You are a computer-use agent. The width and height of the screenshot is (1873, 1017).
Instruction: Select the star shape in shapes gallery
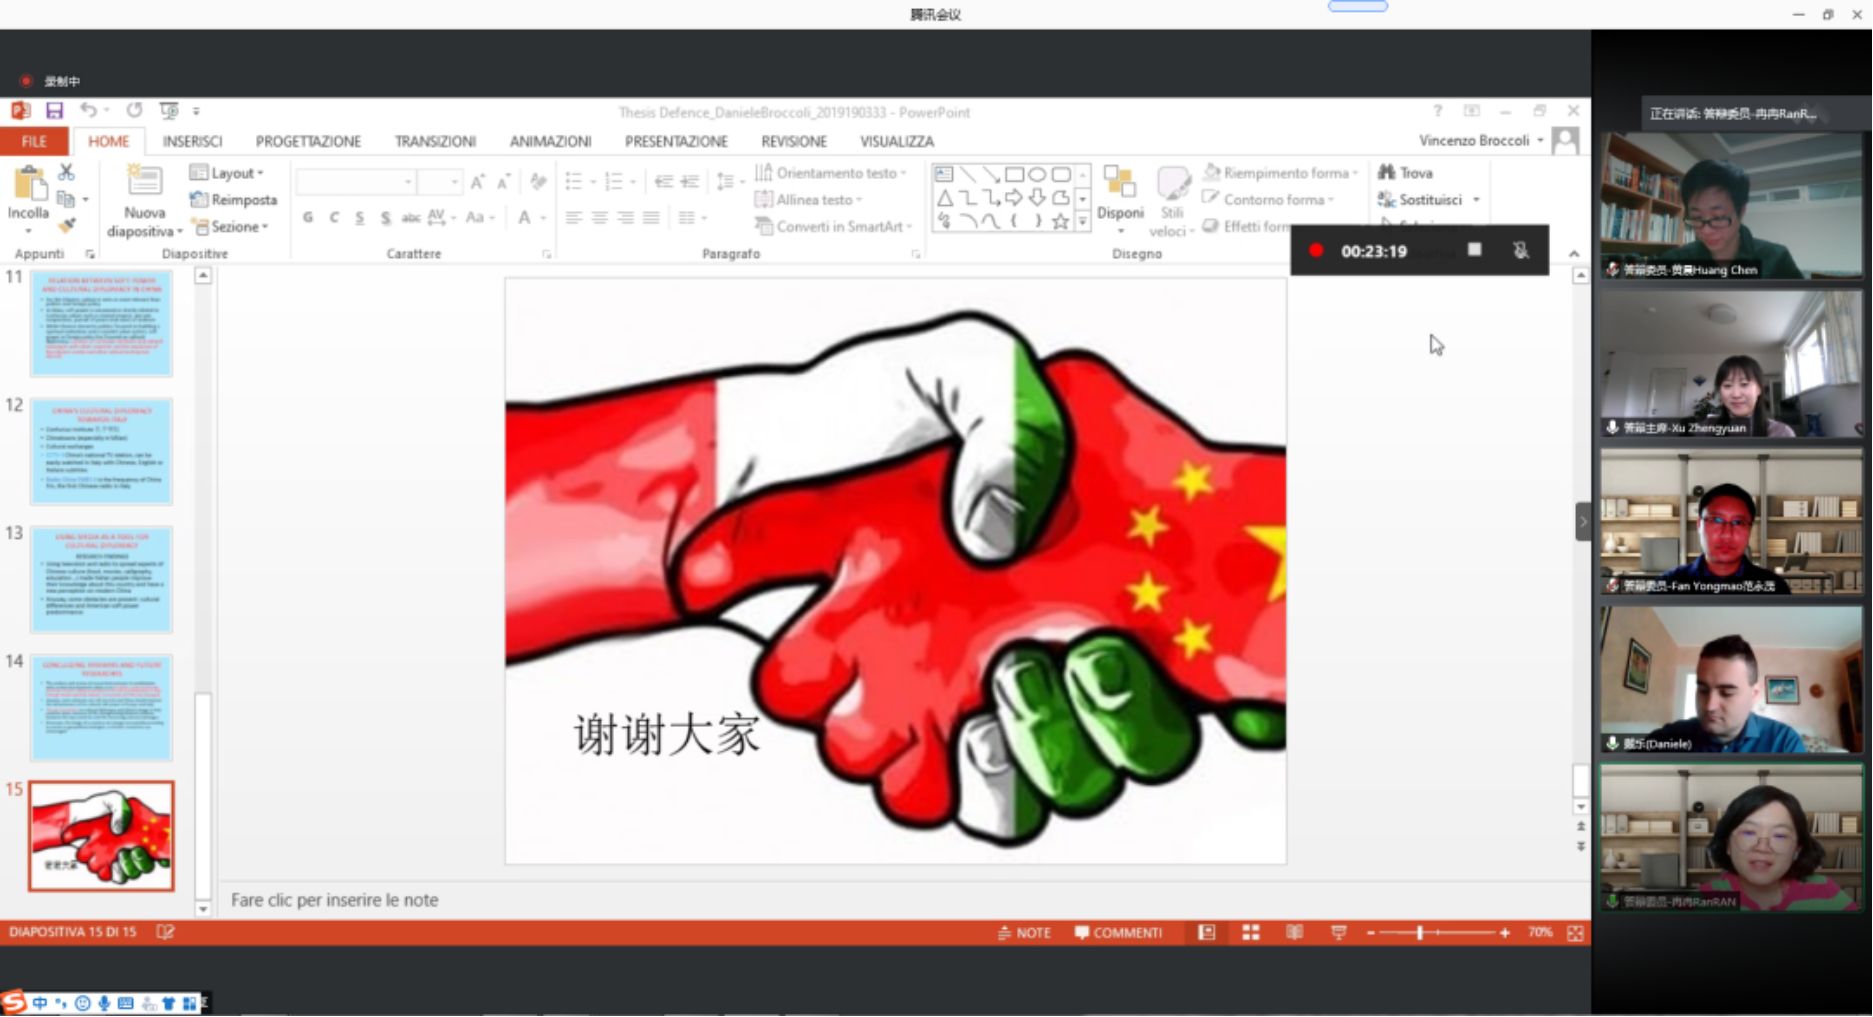click(x=1060, y=222)
